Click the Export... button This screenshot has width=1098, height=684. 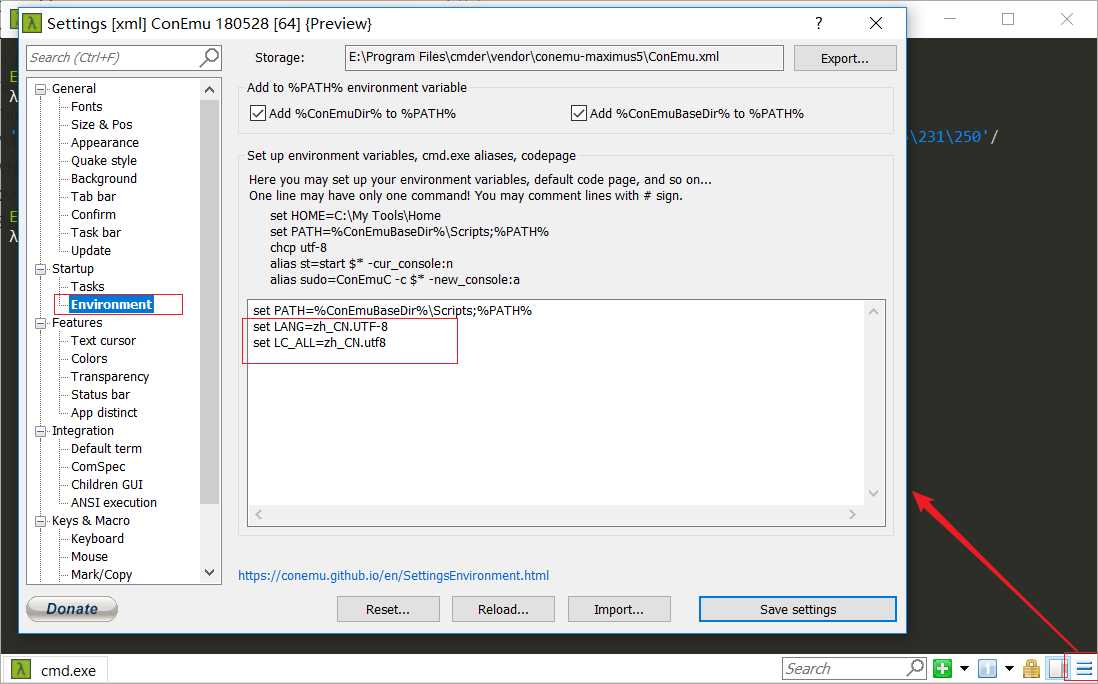coord(845,58)
